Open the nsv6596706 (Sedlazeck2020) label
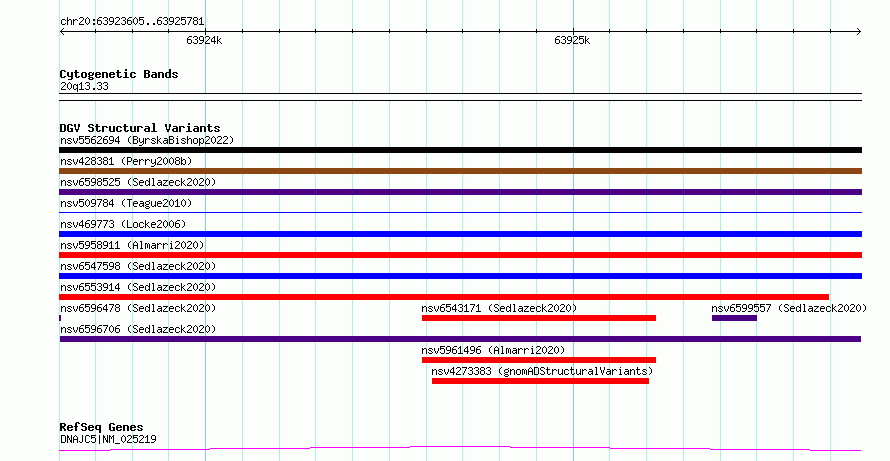The height and width of the screenshot is (461, 890). (138, 329)
